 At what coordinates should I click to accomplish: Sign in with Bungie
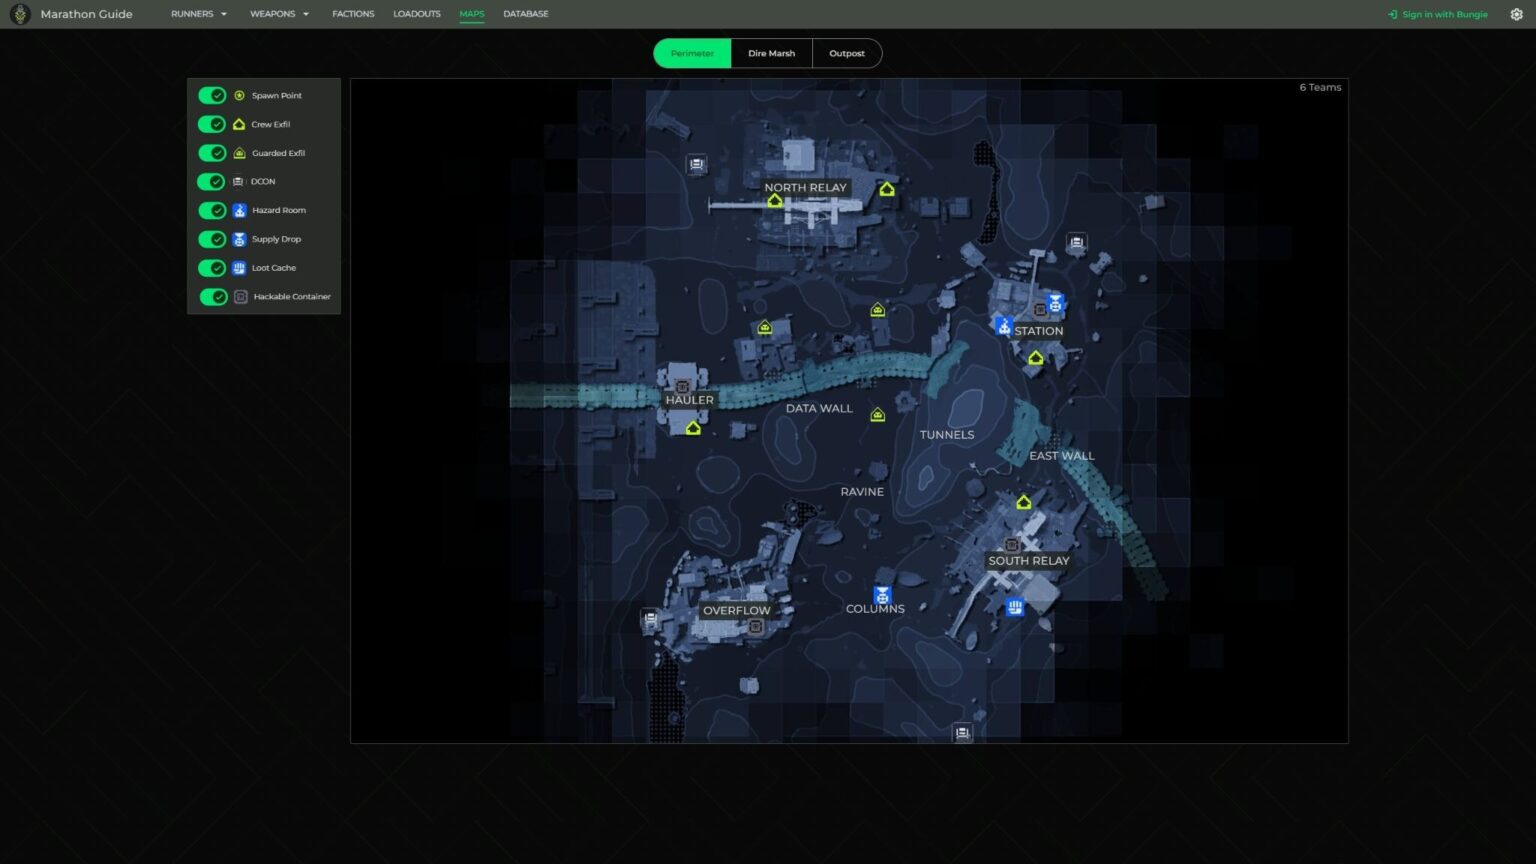(1438, 14)
